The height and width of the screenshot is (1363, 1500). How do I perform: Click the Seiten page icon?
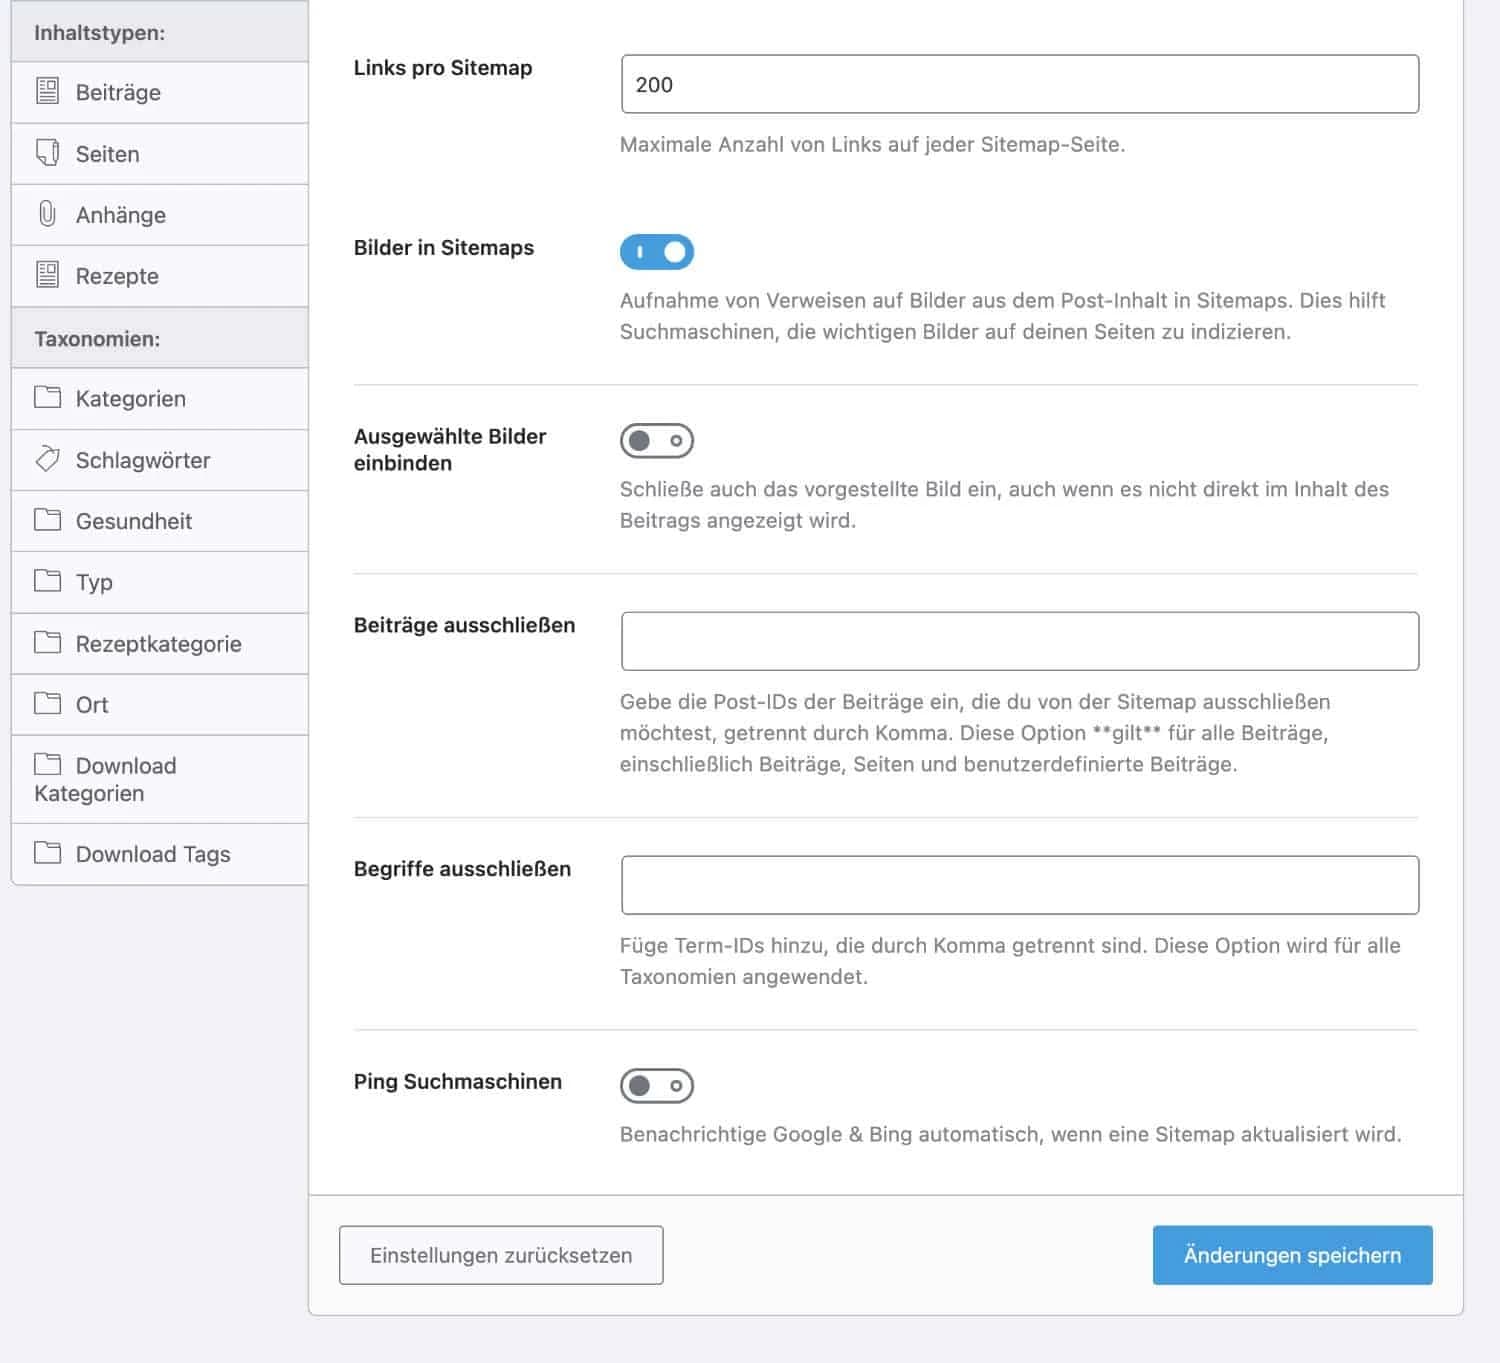[47, 153]
